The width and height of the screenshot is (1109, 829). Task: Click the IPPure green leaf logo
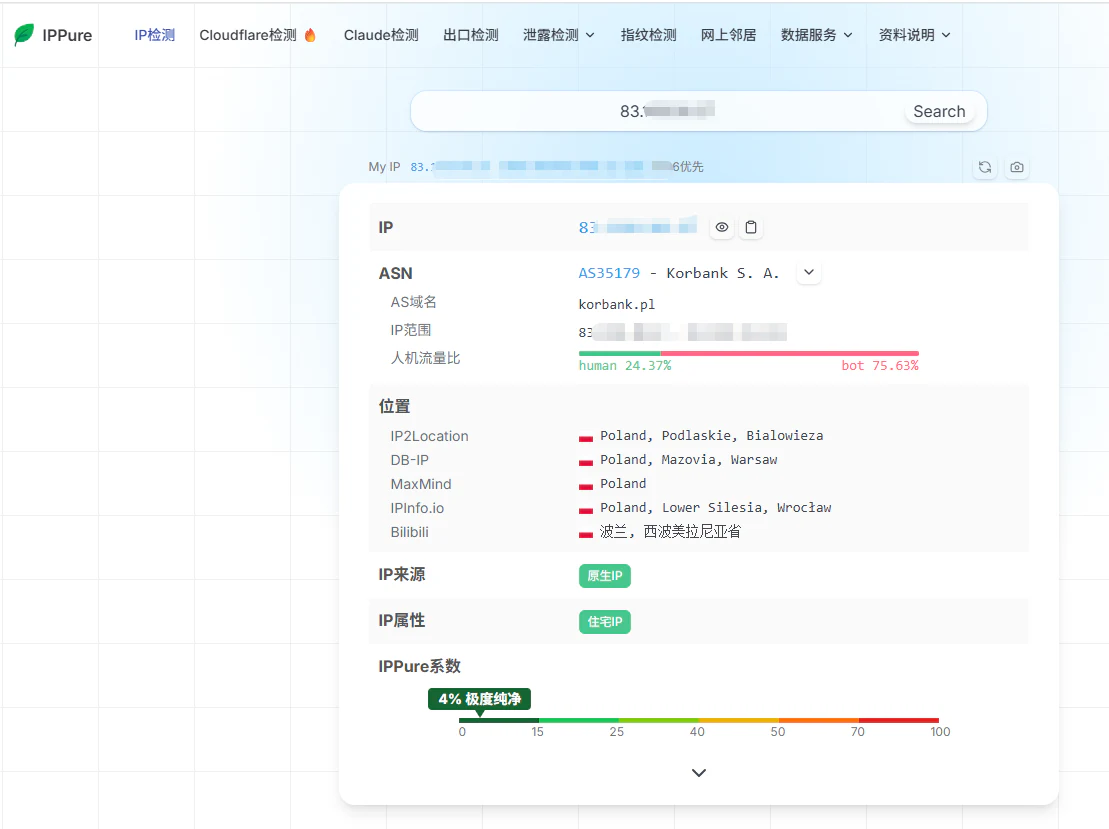(24, 34)
